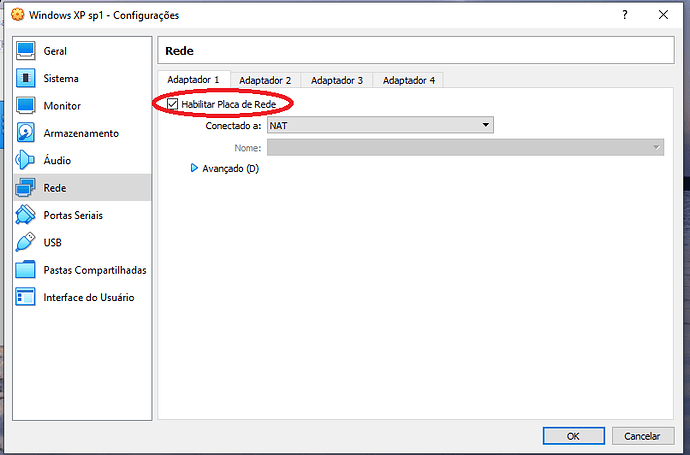690x455 pixels.
Task: Switch to Adaptador 4 tab
Action: (x=409, y=81)
